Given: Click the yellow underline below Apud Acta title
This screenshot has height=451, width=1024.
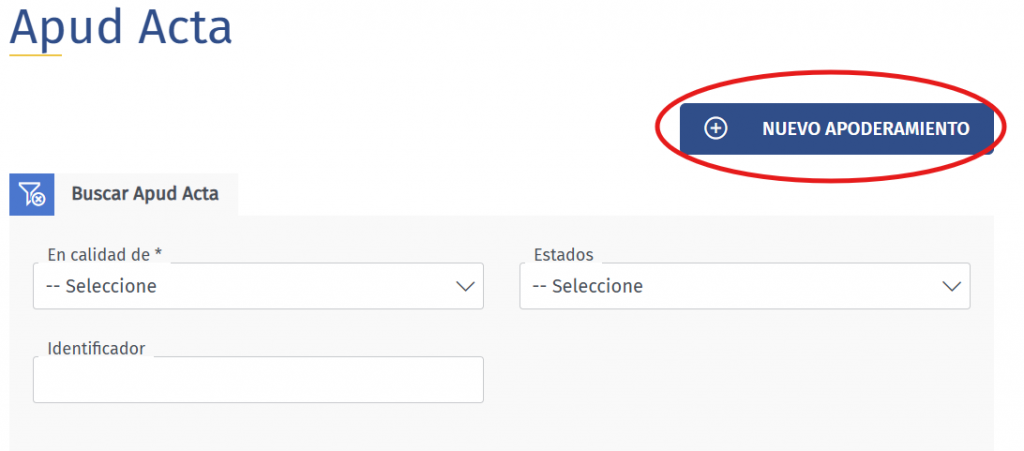Looking at the screenshot, I should (x=36, y=54).
